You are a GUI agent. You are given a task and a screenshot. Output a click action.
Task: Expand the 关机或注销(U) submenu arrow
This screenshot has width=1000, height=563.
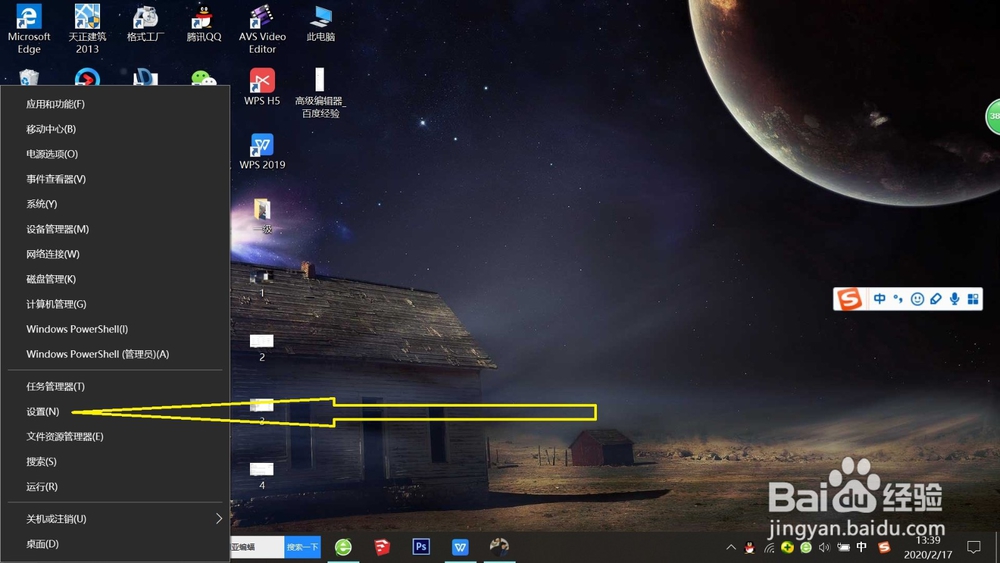[219, 518]
